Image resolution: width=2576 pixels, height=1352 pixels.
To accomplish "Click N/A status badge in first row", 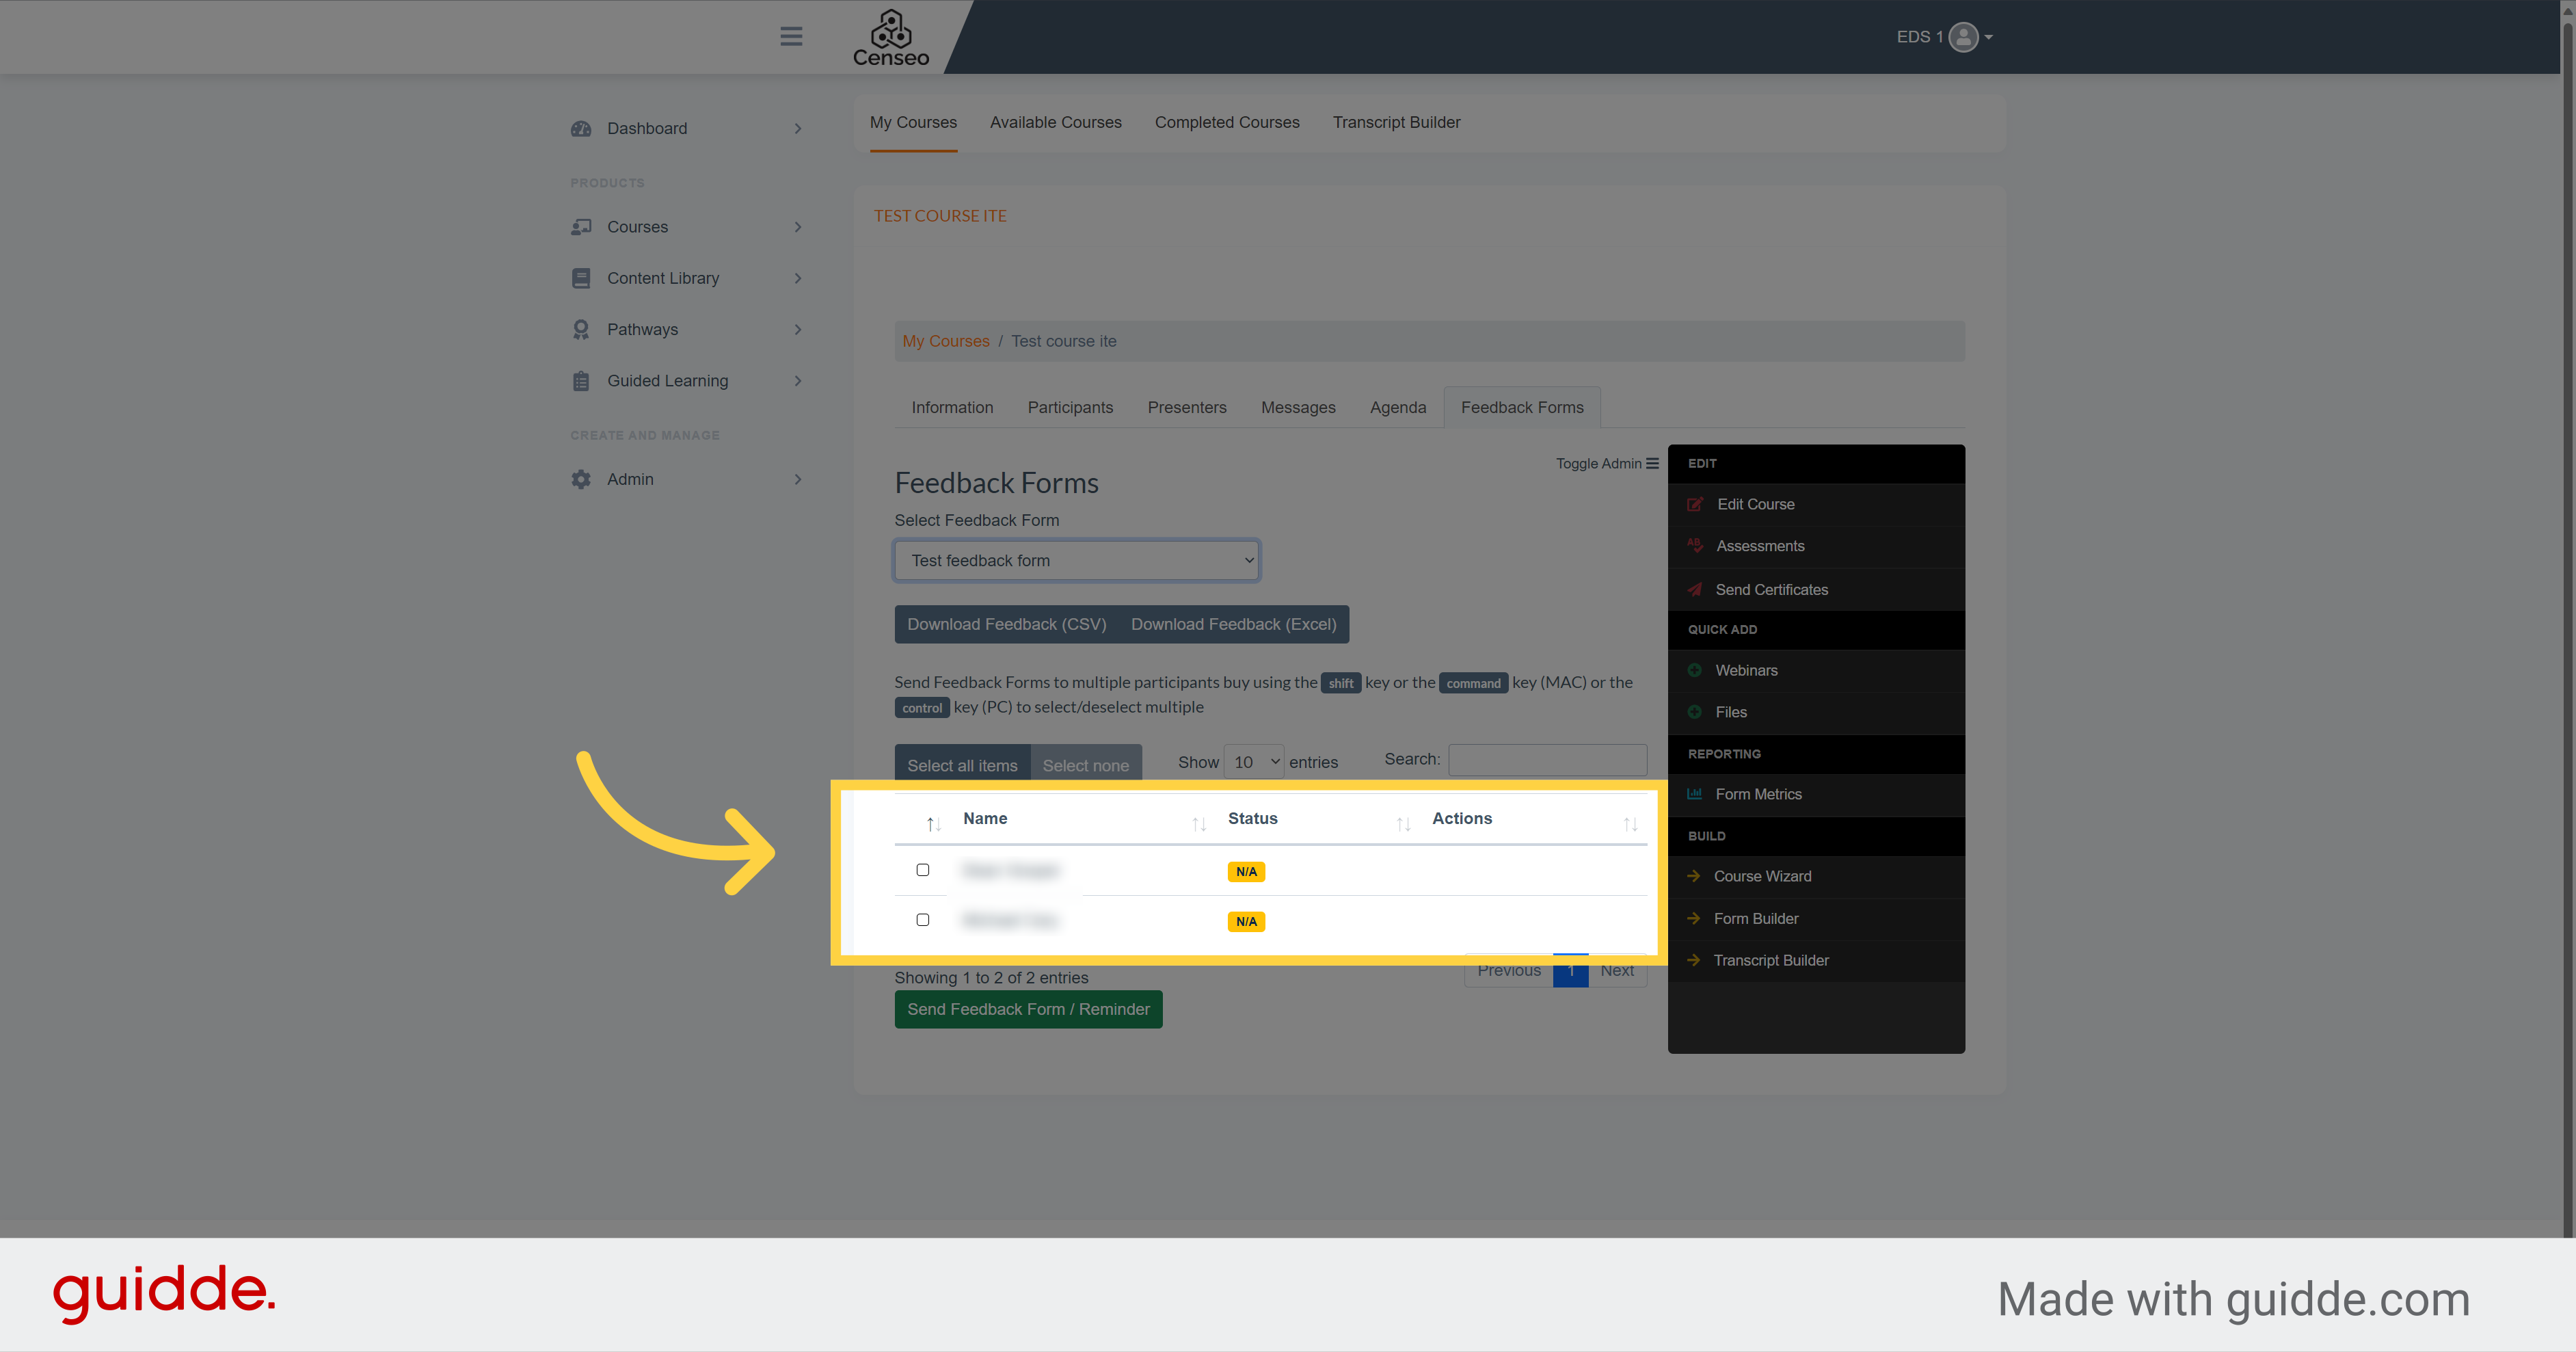I will (x=1246, y=872).
